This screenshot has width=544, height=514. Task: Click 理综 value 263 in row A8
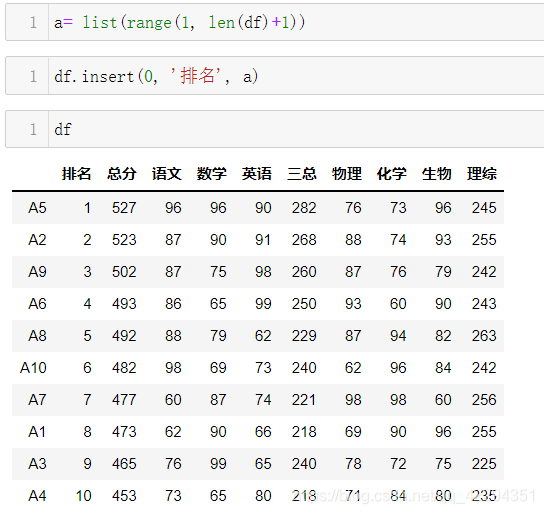pyautogui.click(x=484, y=336)
